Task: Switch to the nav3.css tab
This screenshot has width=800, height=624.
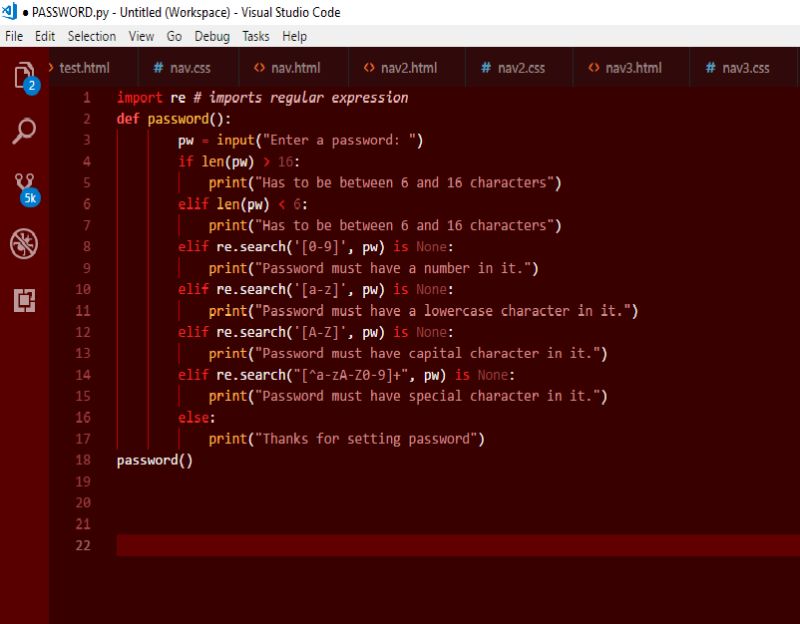Action: pos(745,67)
